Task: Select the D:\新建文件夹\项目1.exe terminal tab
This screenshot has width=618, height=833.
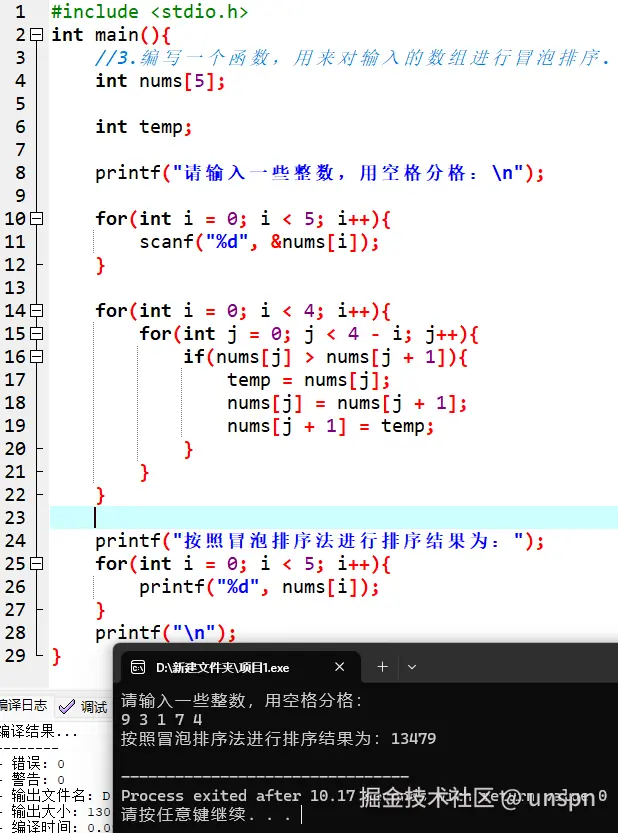Action: coord(241,667)
